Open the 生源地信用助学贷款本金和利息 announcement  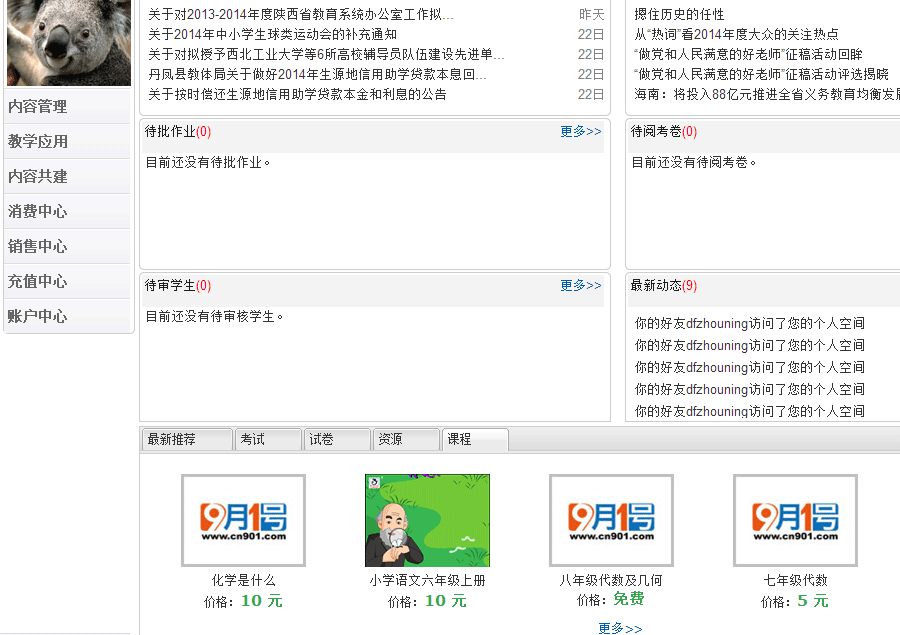pos(297,94)
